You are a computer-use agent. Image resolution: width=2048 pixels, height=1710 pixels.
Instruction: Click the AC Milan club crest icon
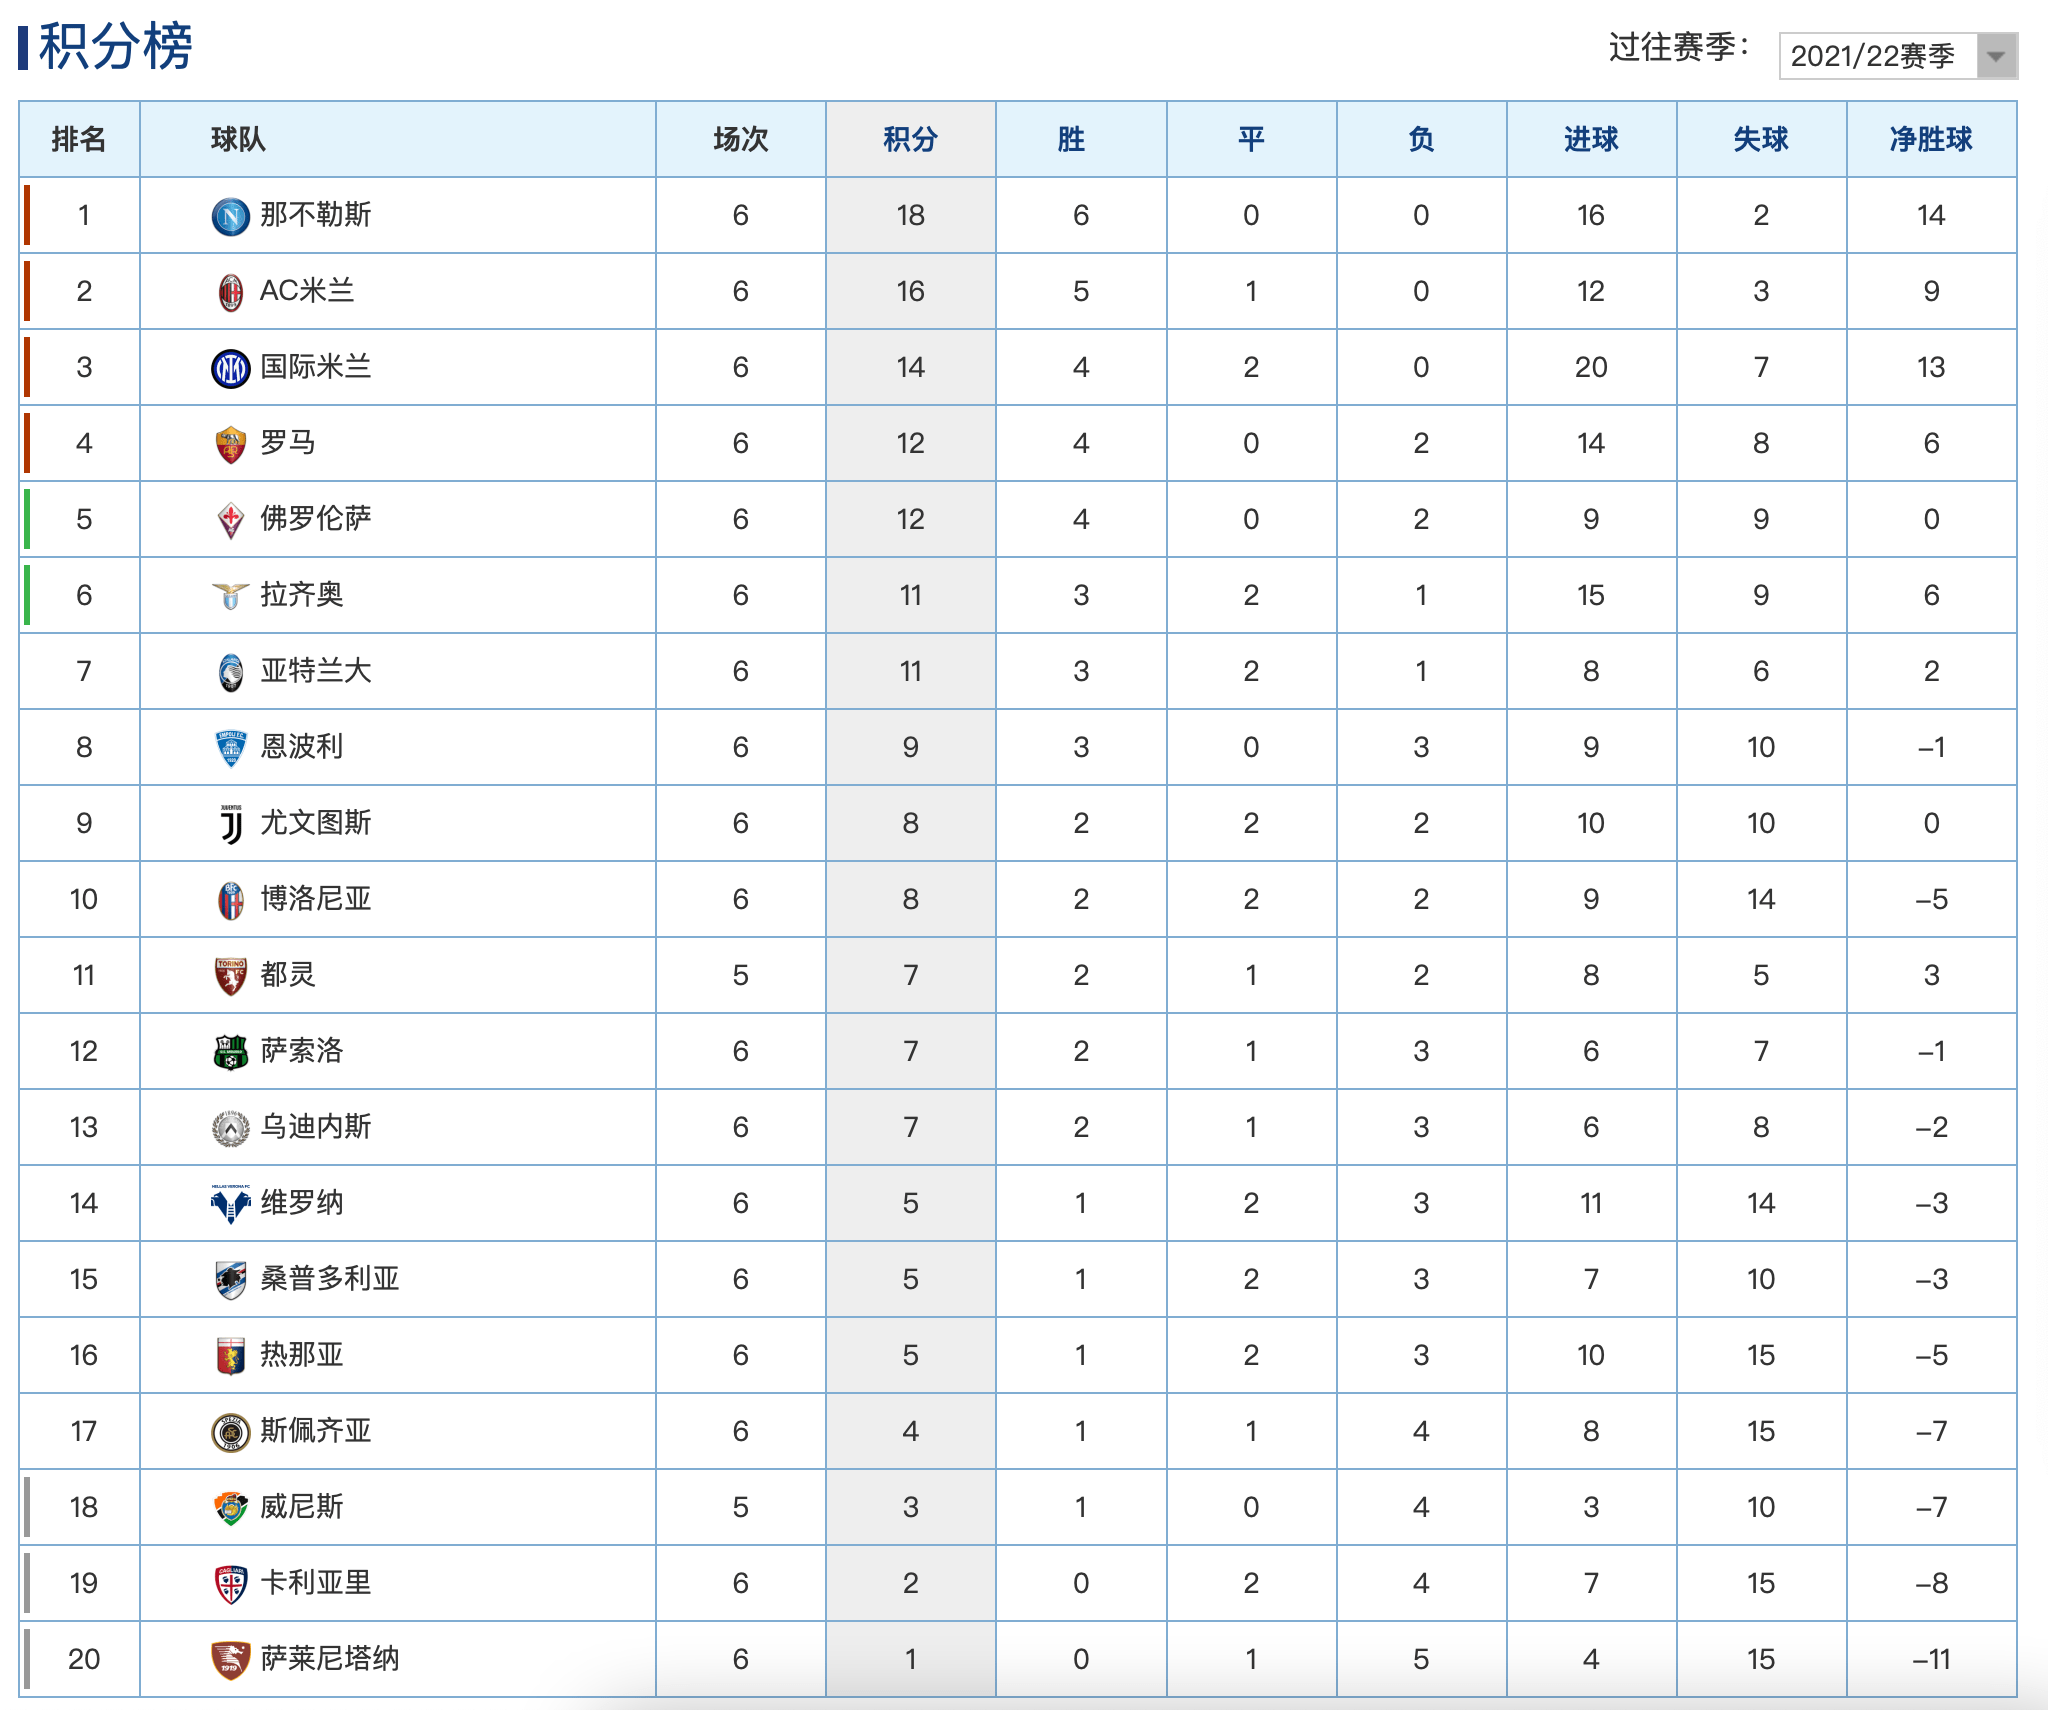pyautogui.click(x=231, y=292)
